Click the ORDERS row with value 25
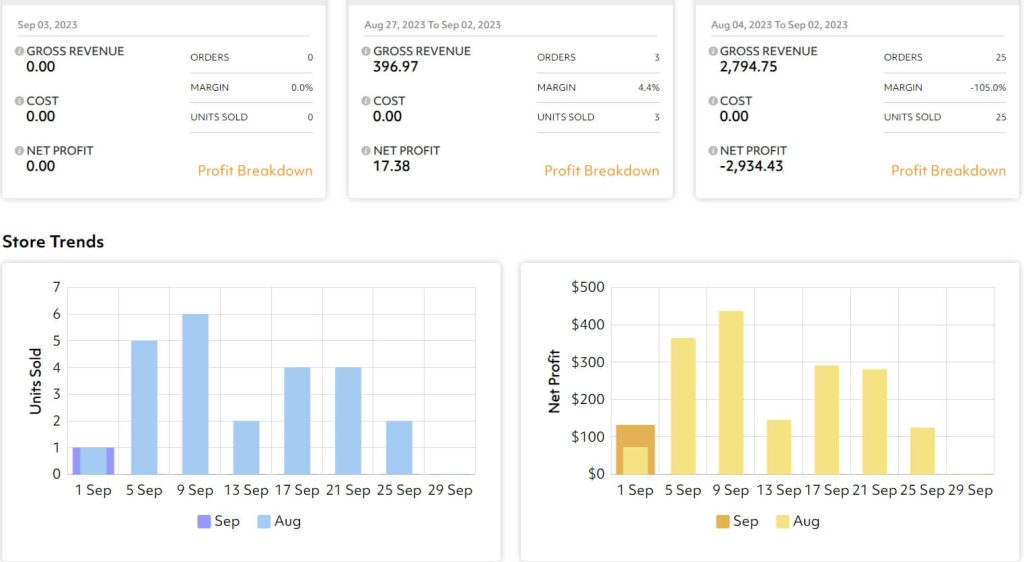1024x562 pixels. pyautogui.click(x=945, y=57)
